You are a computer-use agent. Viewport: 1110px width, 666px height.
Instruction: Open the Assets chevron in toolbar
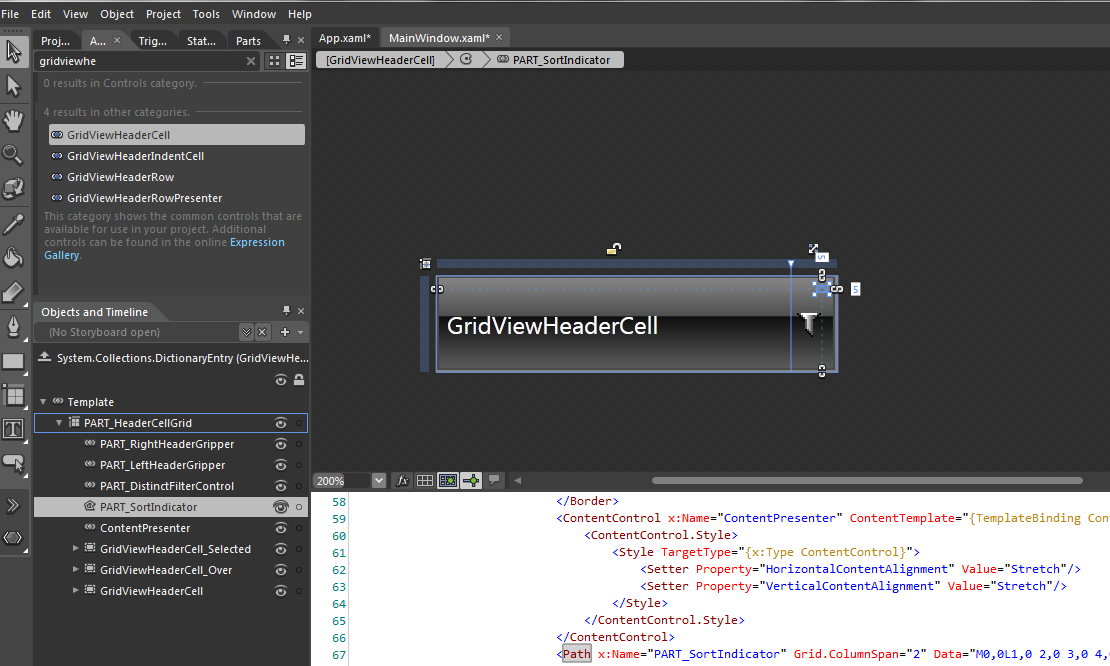[x=13, y=505]
